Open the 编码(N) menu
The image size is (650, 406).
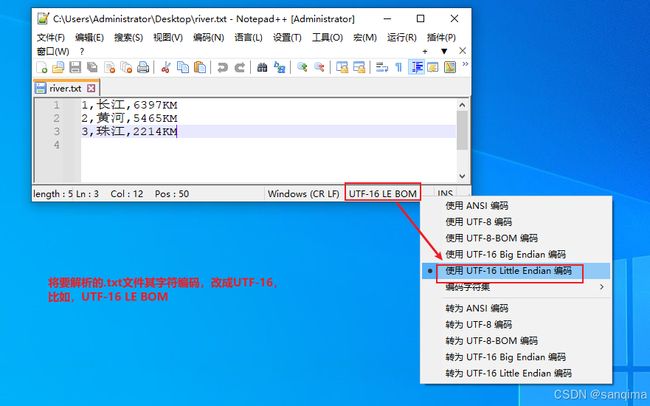coord(209,38)
